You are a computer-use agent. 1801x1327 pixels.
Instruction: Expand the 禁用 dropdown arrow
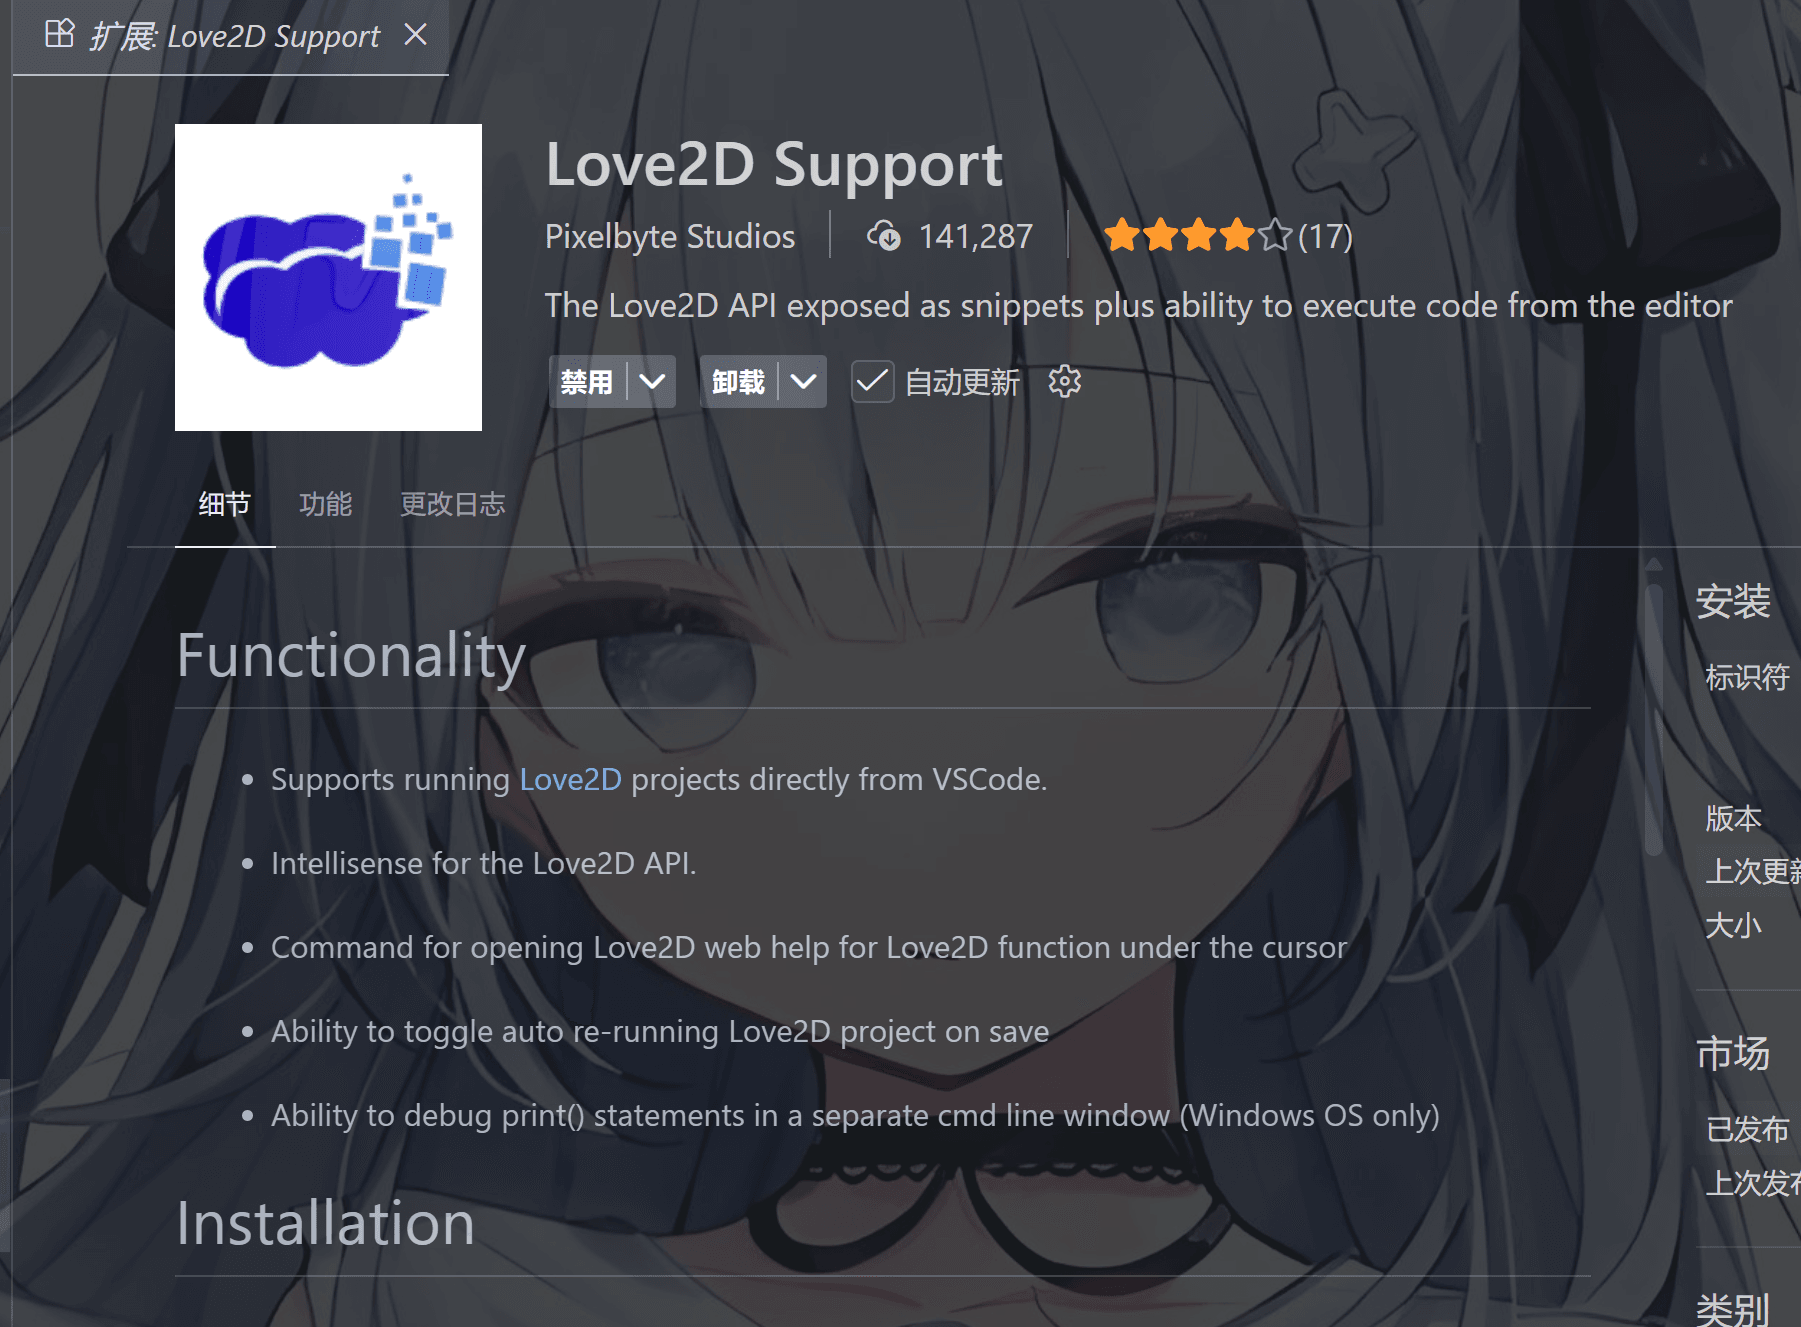[x=652, y=382]
